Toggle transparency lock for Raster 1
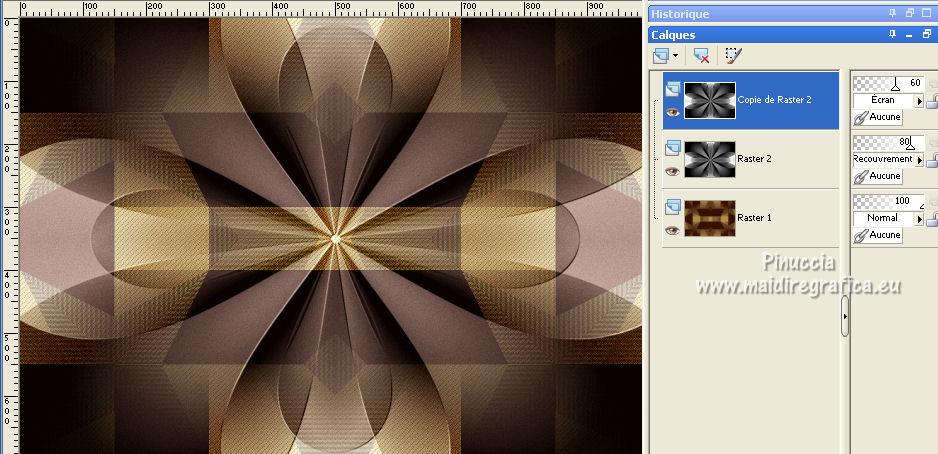The height and width of the screenshot is (454, 938). [932, 219]
